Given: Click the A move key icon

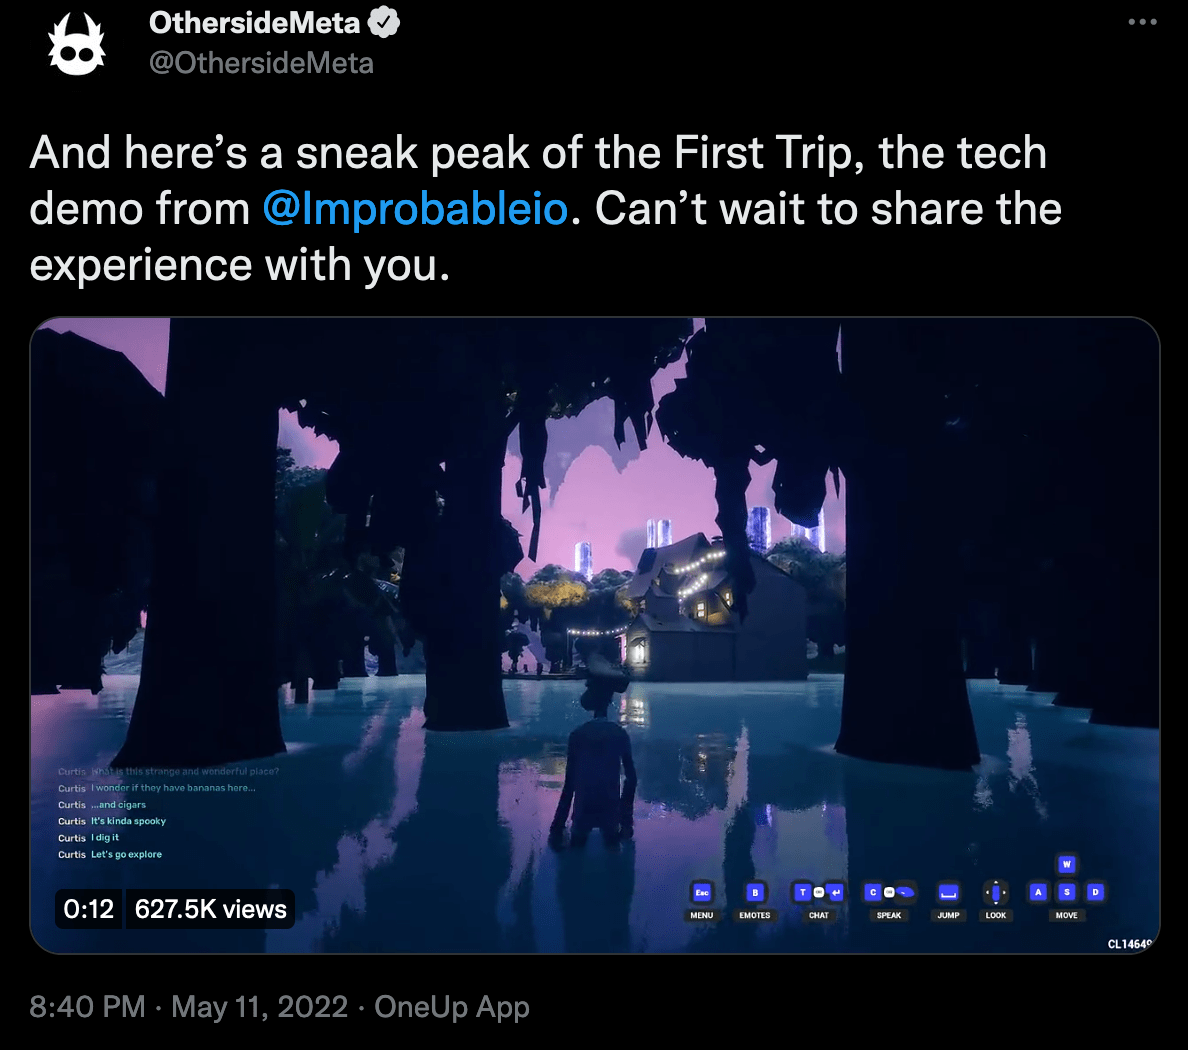Looking at the screenshot, I should [1038, 892].
